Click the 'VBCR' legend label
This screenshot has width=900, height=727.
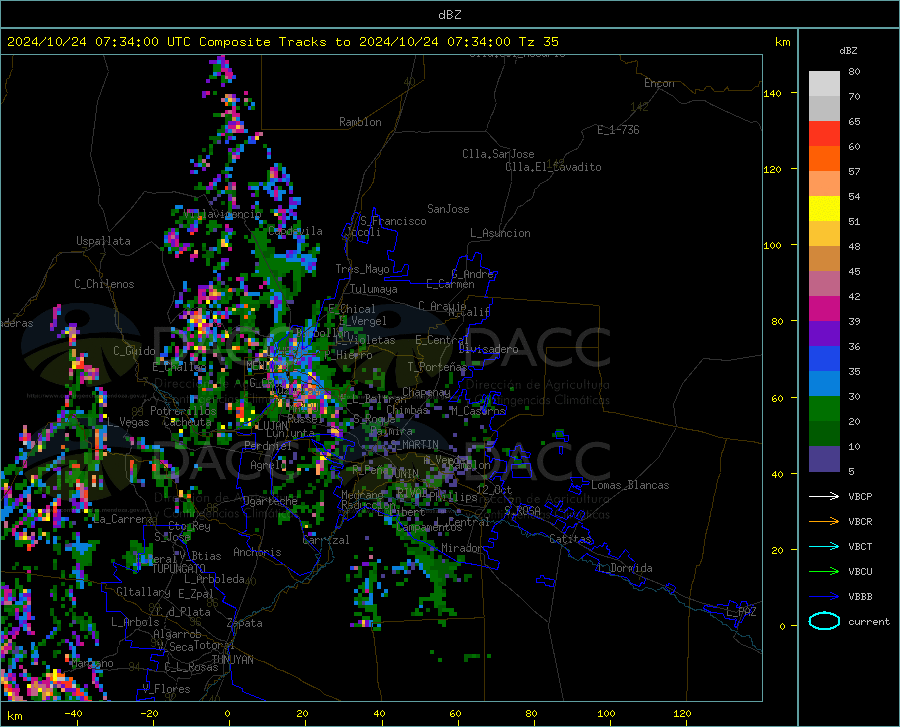(860, 522)
